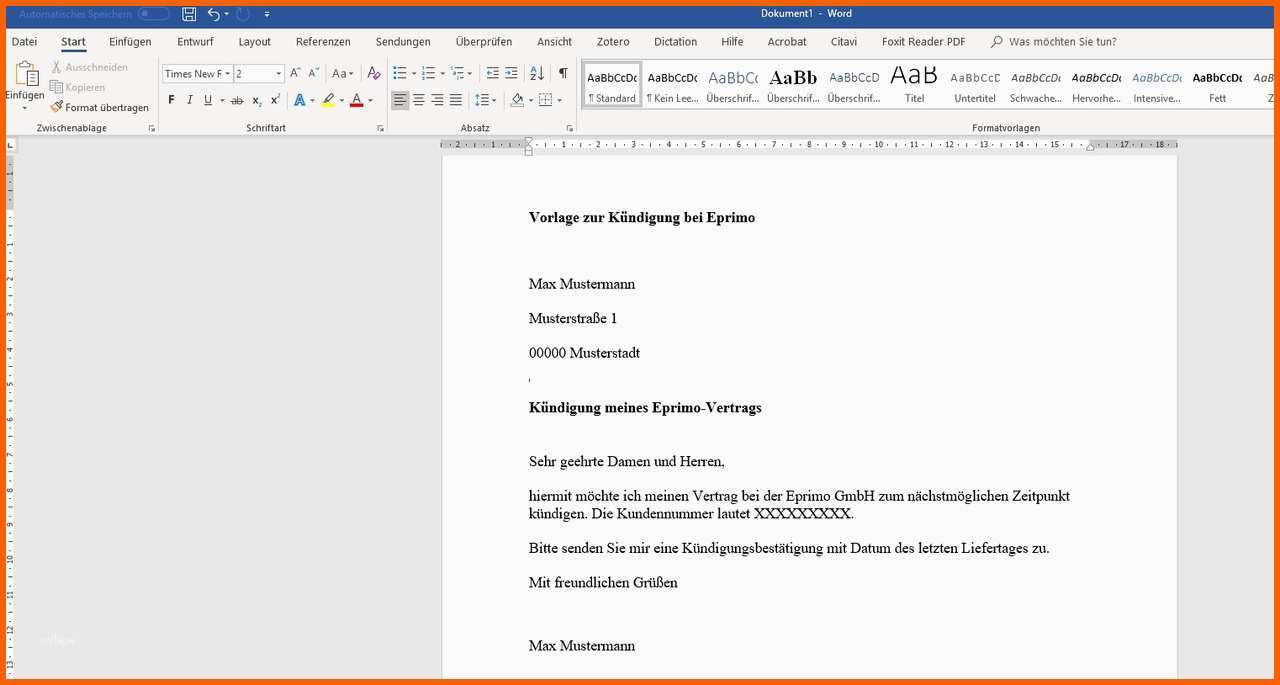Center-align text with the center alignment icon

click(x=419, y=100)
